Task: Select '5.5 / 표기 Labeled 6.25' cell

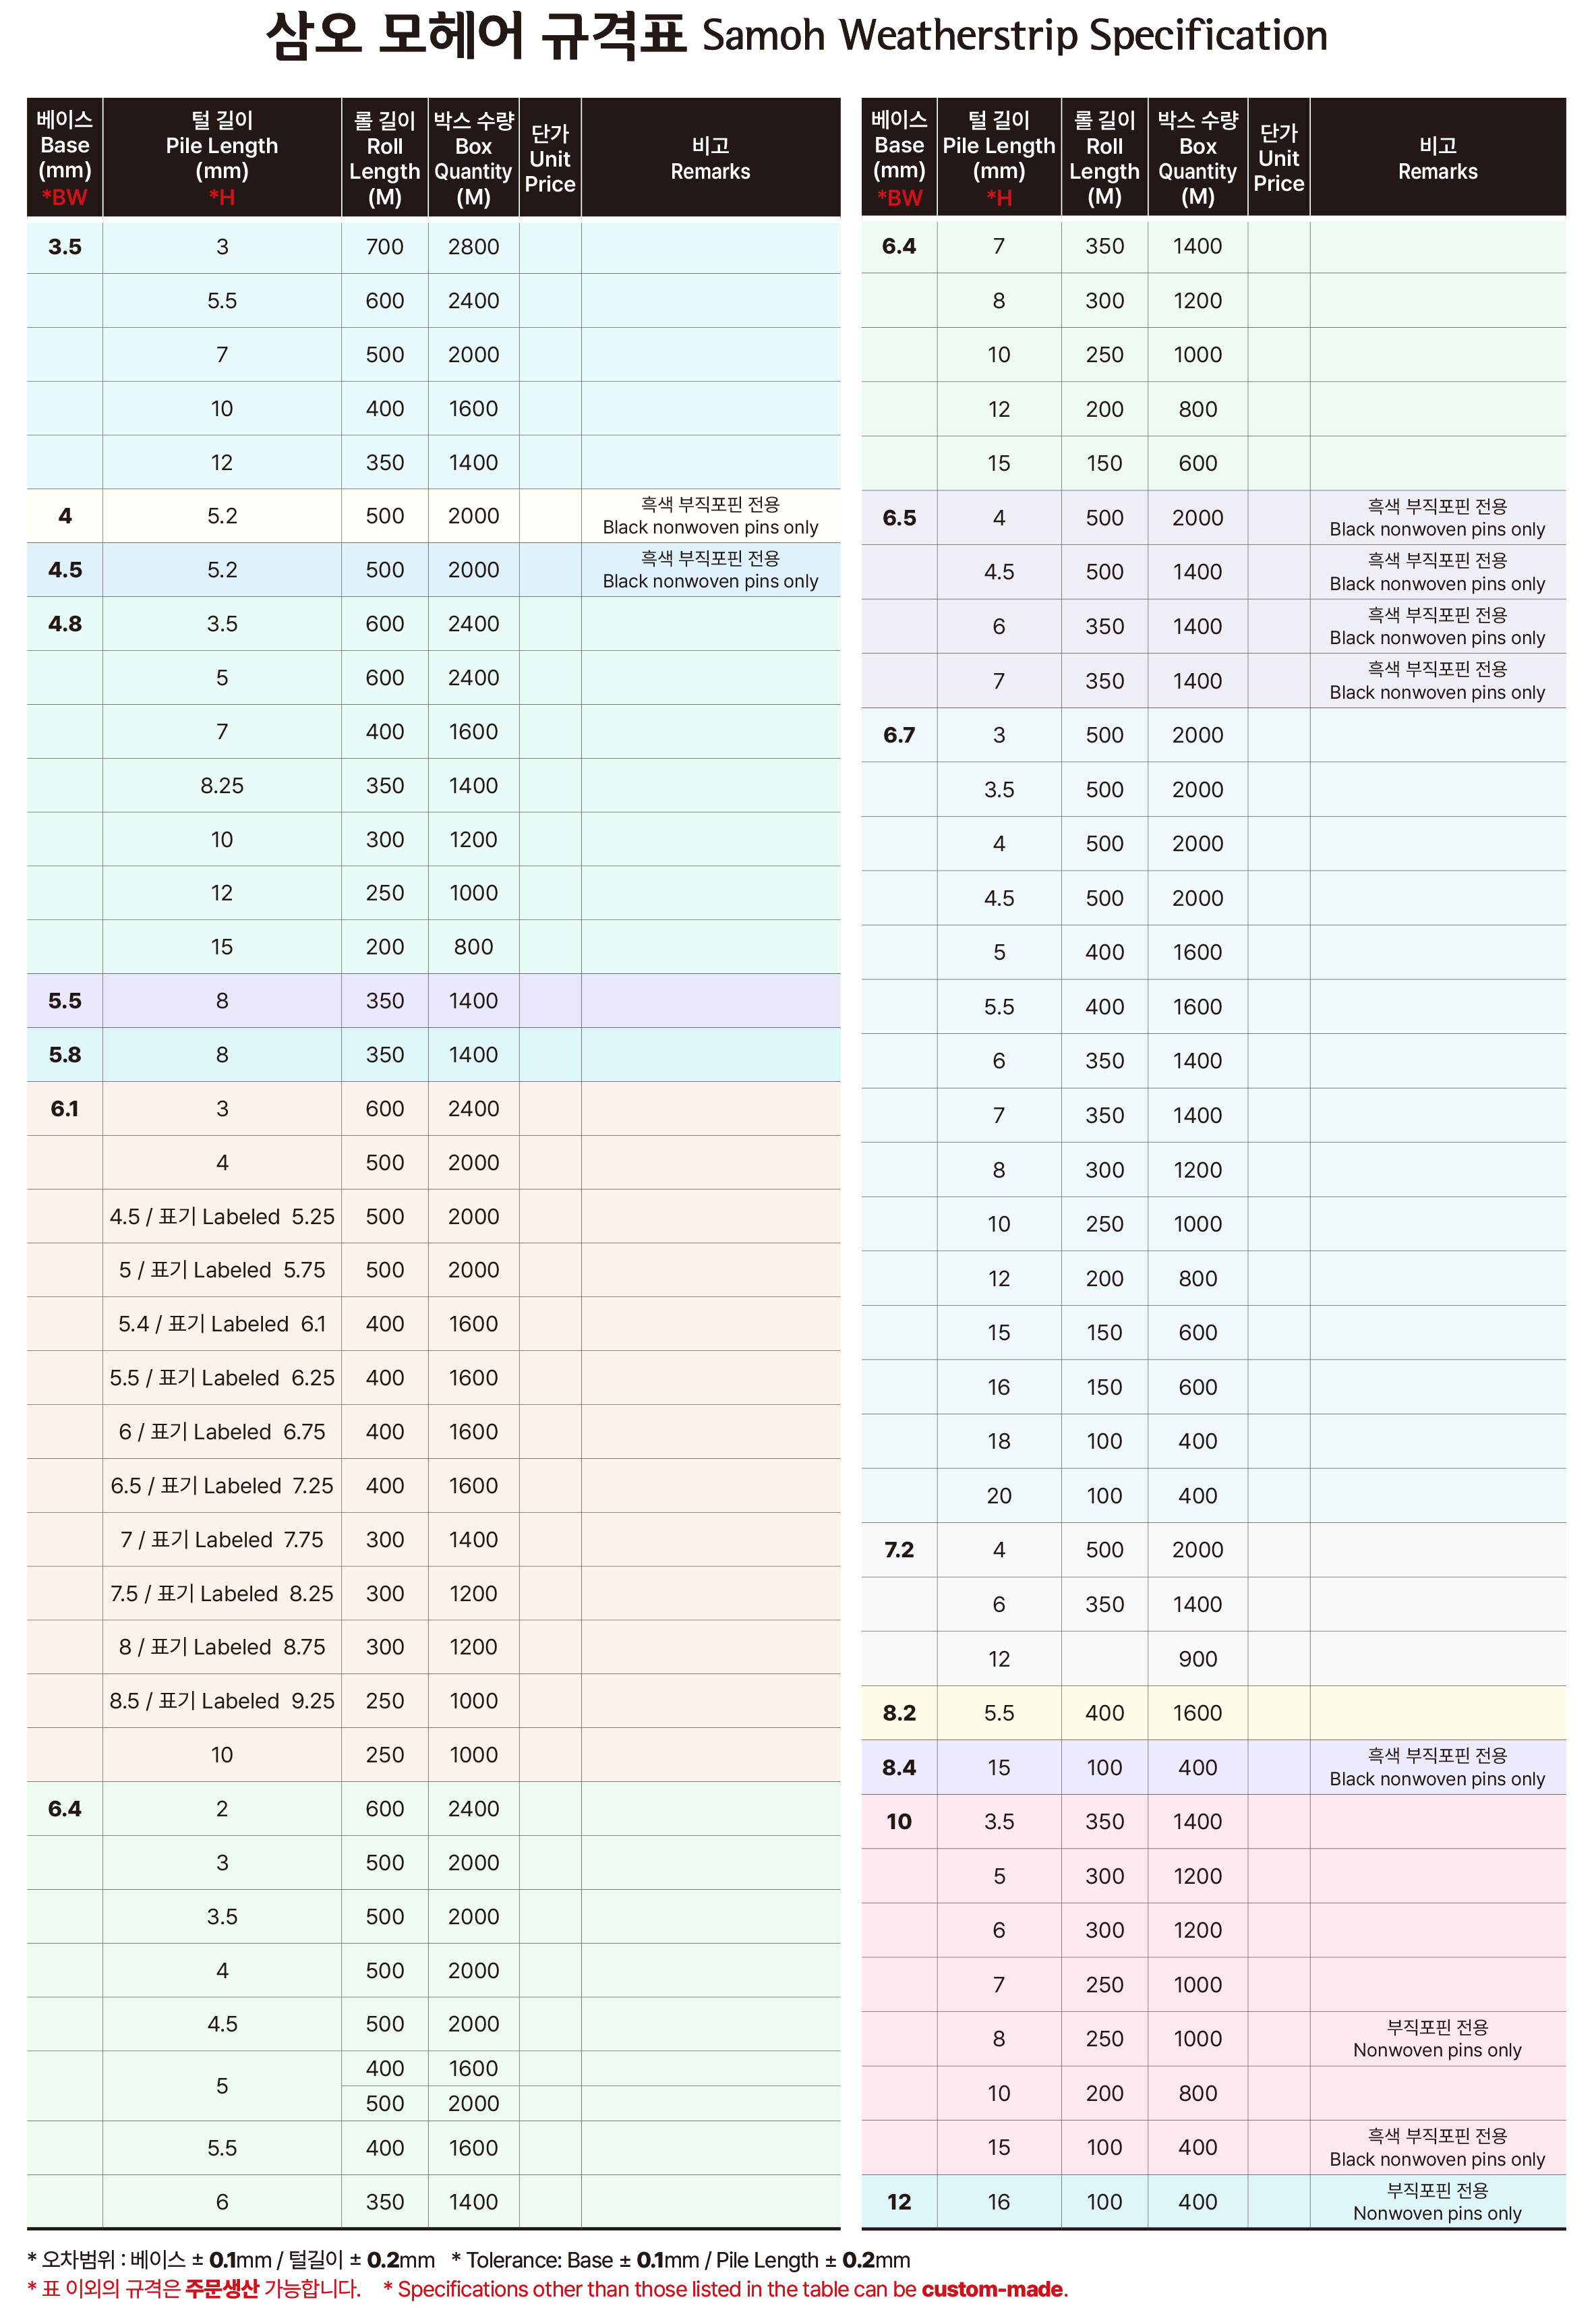Action: point(222,1378)
